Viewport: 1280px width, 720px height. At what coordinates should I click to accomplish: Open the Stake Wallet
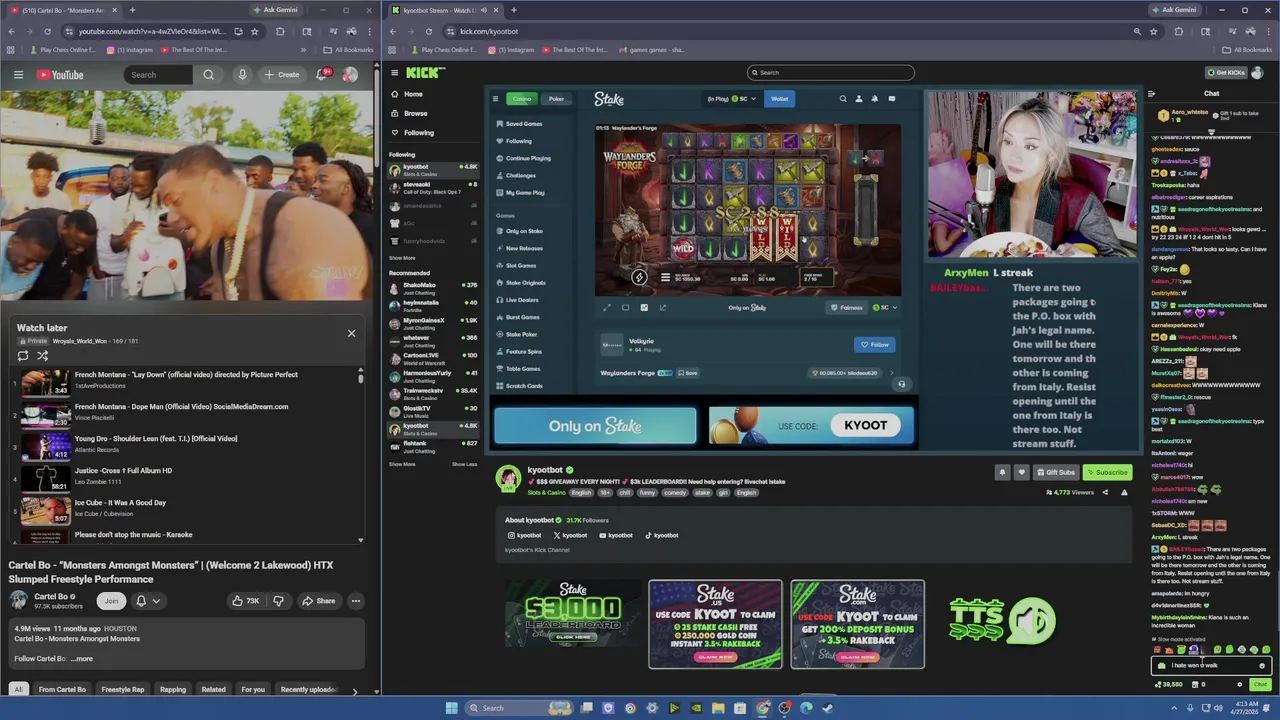coord(779,99)
